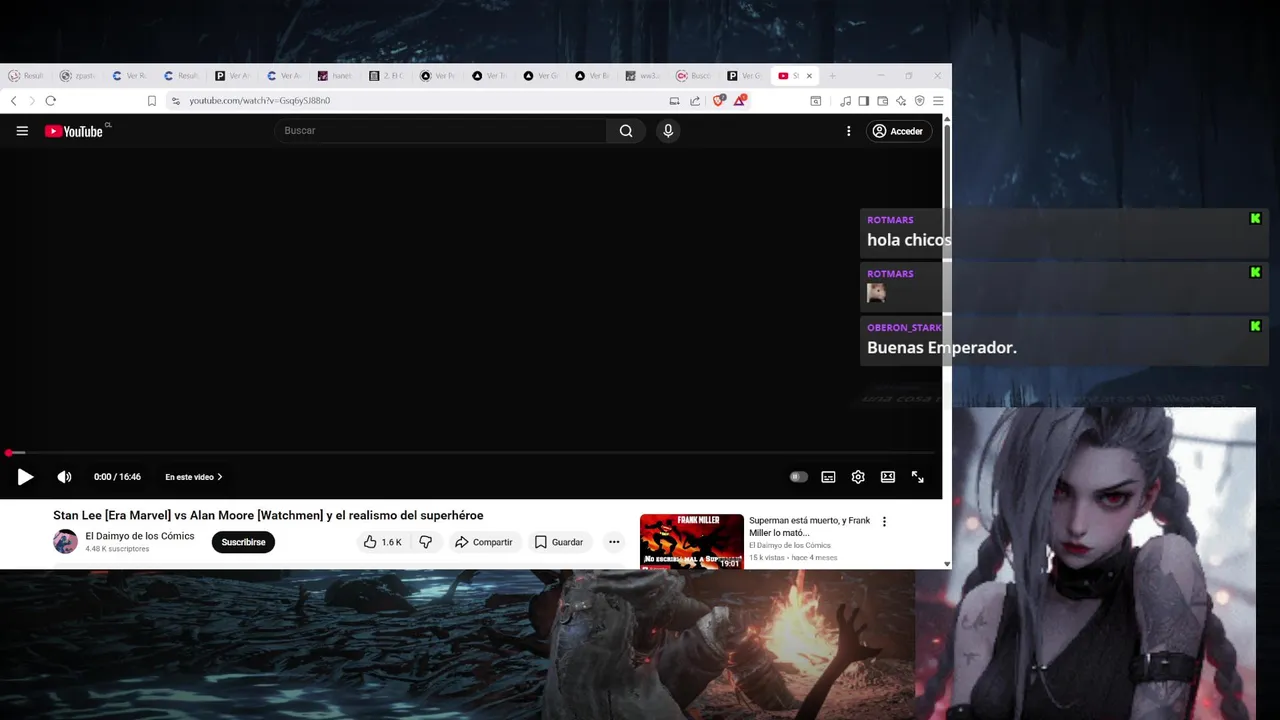
Task: Open the channel avatar beside the video title
Action: point(65,542)
